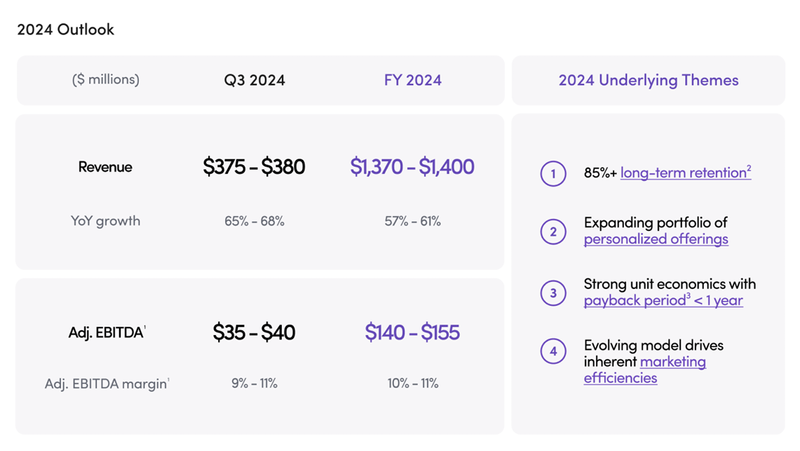The image size is (800, 451).
Task: Click the Adj. EBITDA margin row label
Action: click(x=106, y=383)
